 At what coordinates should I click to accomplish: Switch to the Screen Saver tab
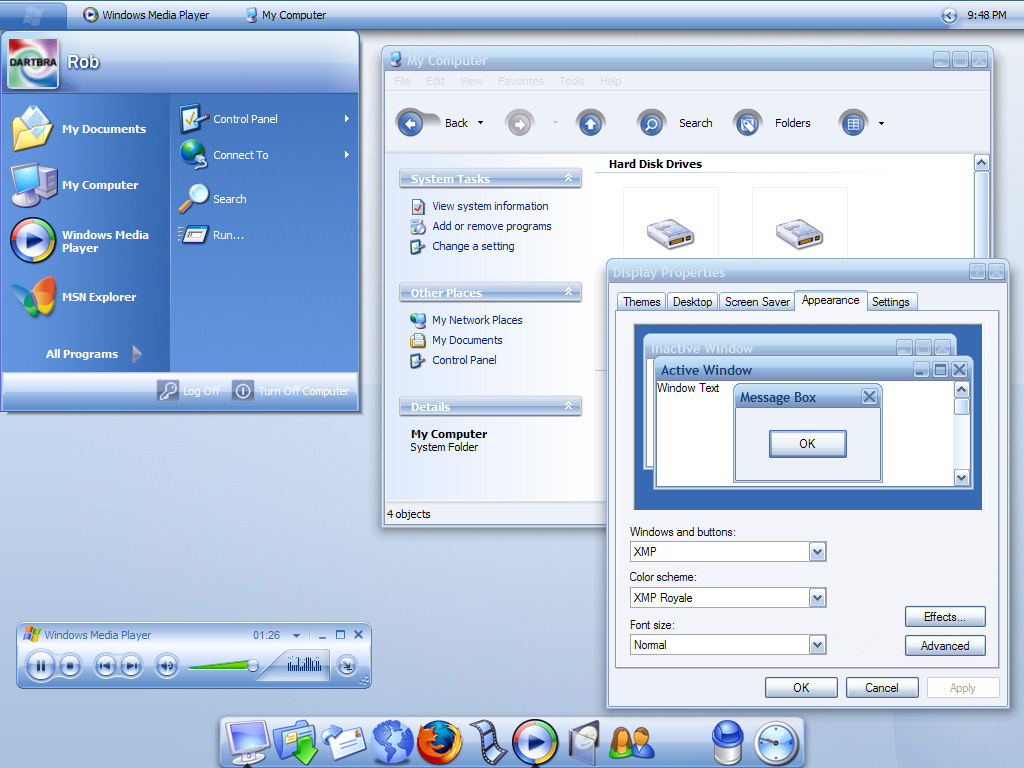(x=757, y=302)
